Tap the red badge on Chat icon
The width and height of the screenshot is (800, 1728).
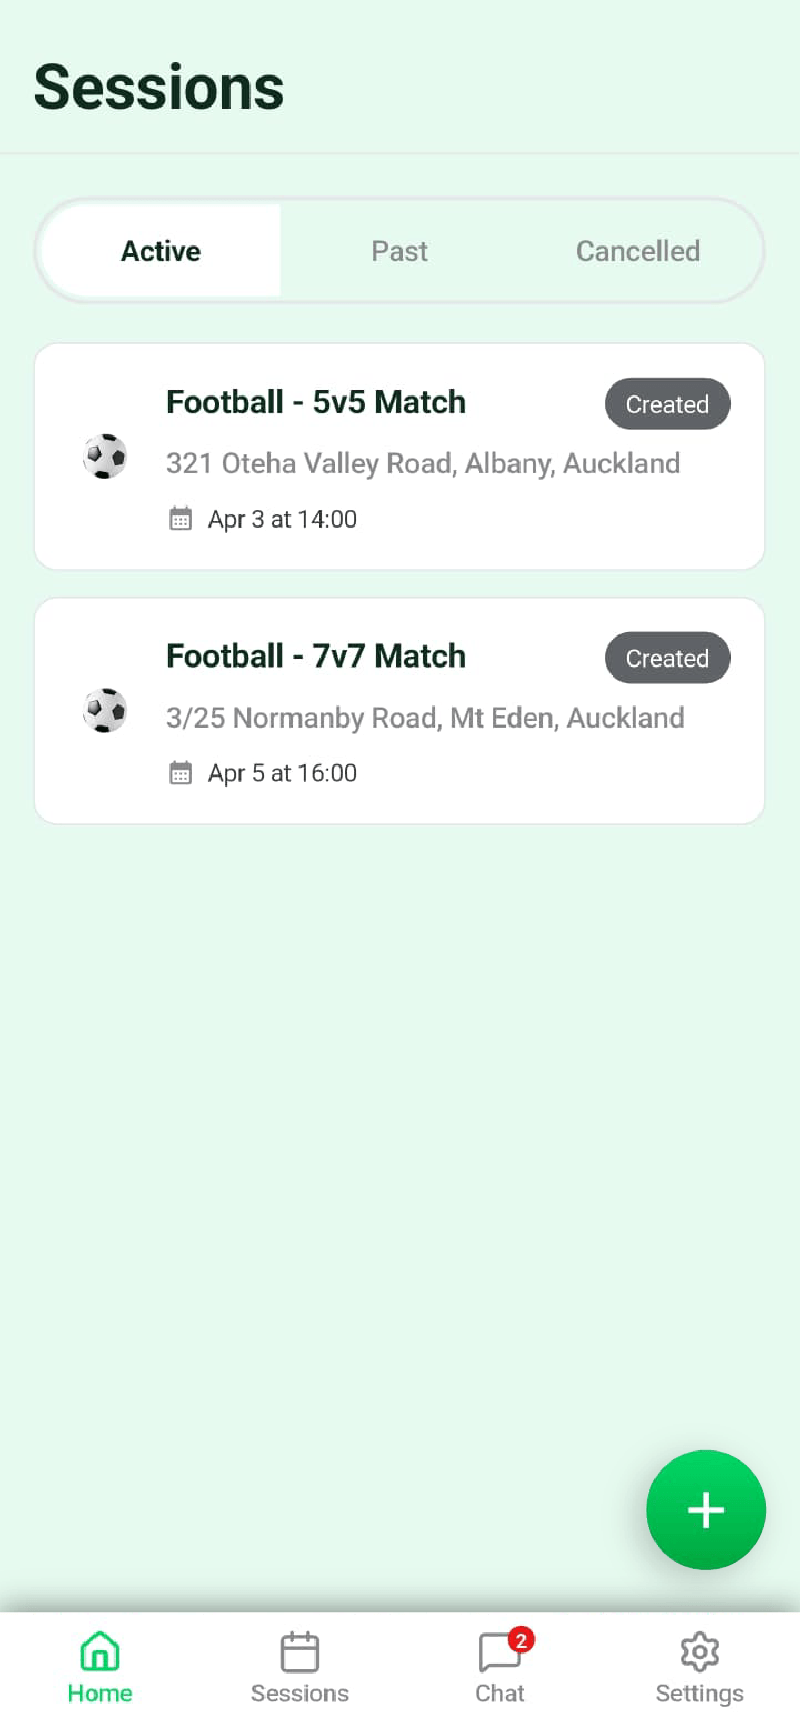(x=521, y=1640)
